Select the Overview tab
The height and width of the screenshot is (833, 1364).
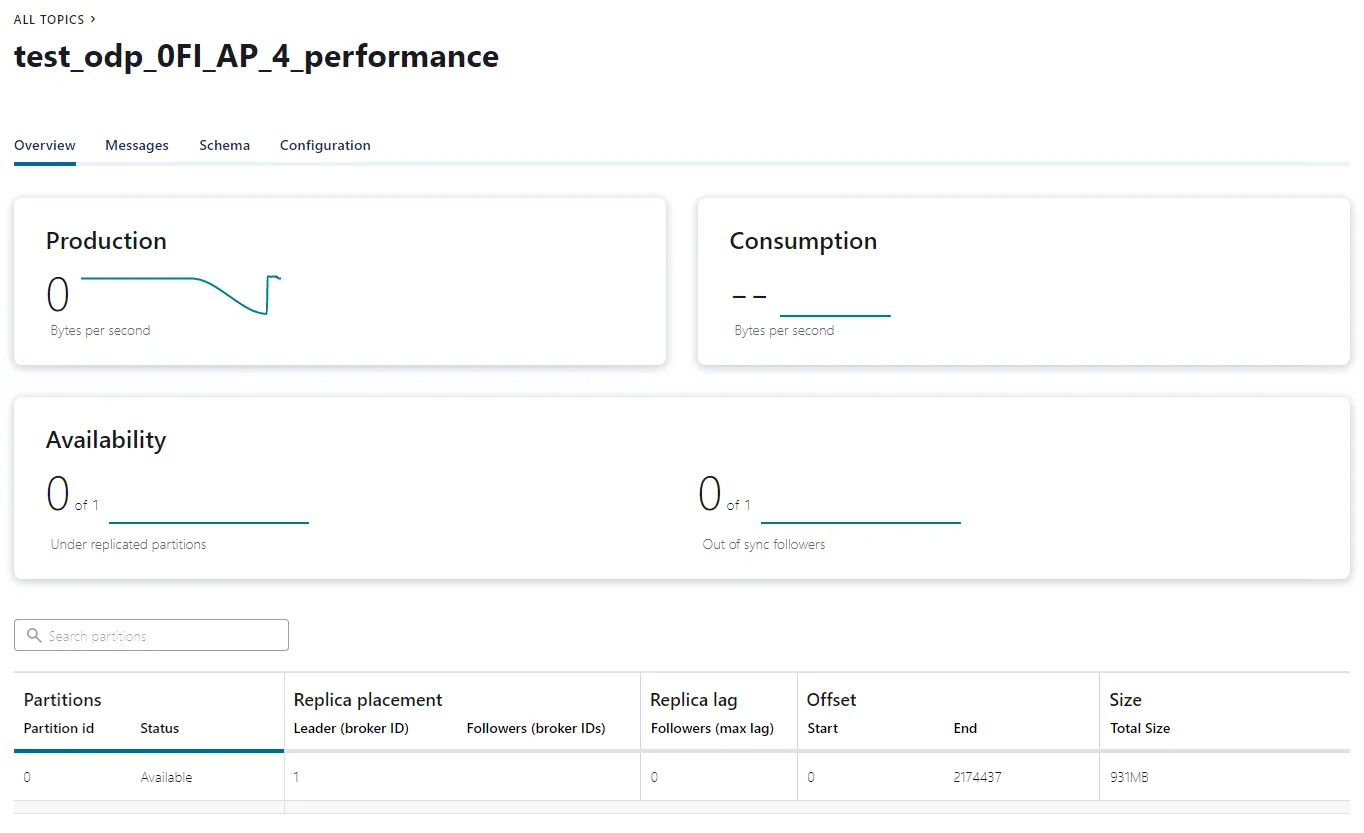click(44, 145)
